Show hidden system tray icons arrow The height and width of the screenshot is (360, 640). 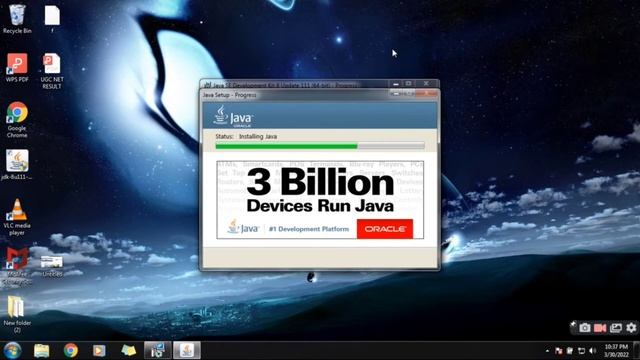(x=547, y=351)
